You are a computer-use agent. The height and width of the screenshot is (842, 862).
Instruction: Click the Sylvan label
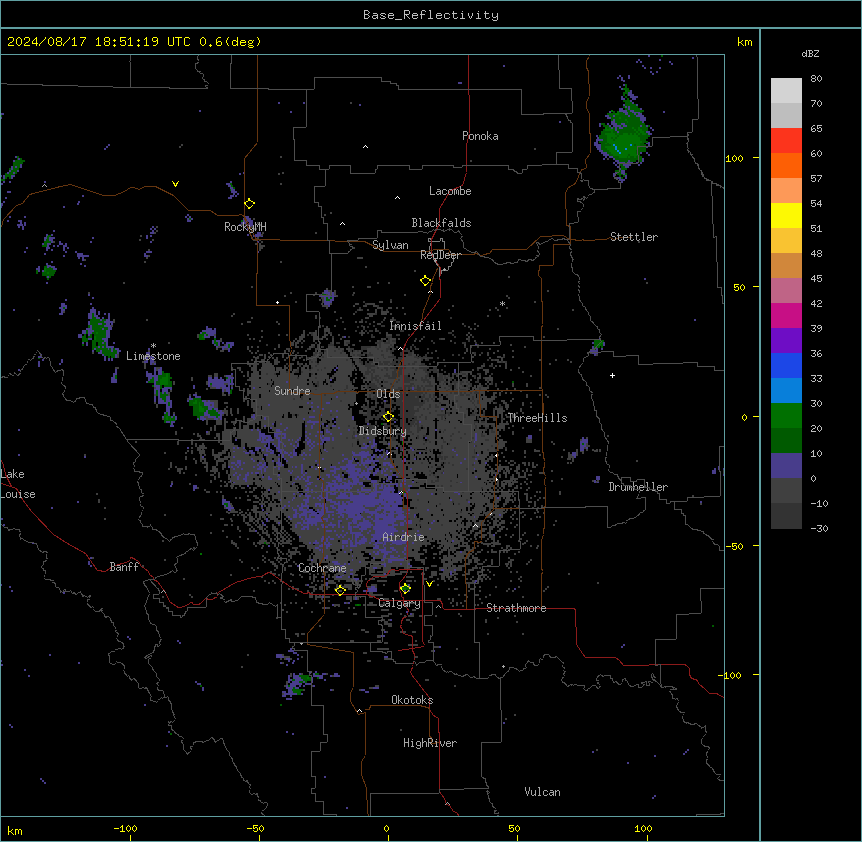click(390, 245)
